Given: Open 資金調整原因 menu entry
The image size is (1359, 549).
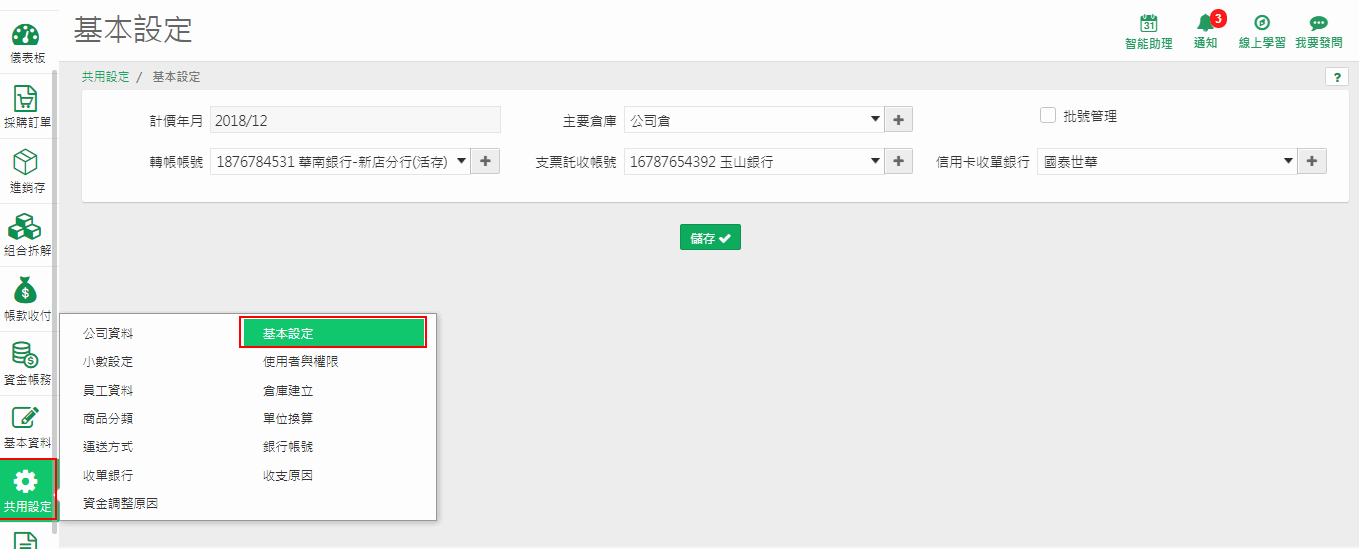Looking at the screenshot, I should (x=120, y=504).
